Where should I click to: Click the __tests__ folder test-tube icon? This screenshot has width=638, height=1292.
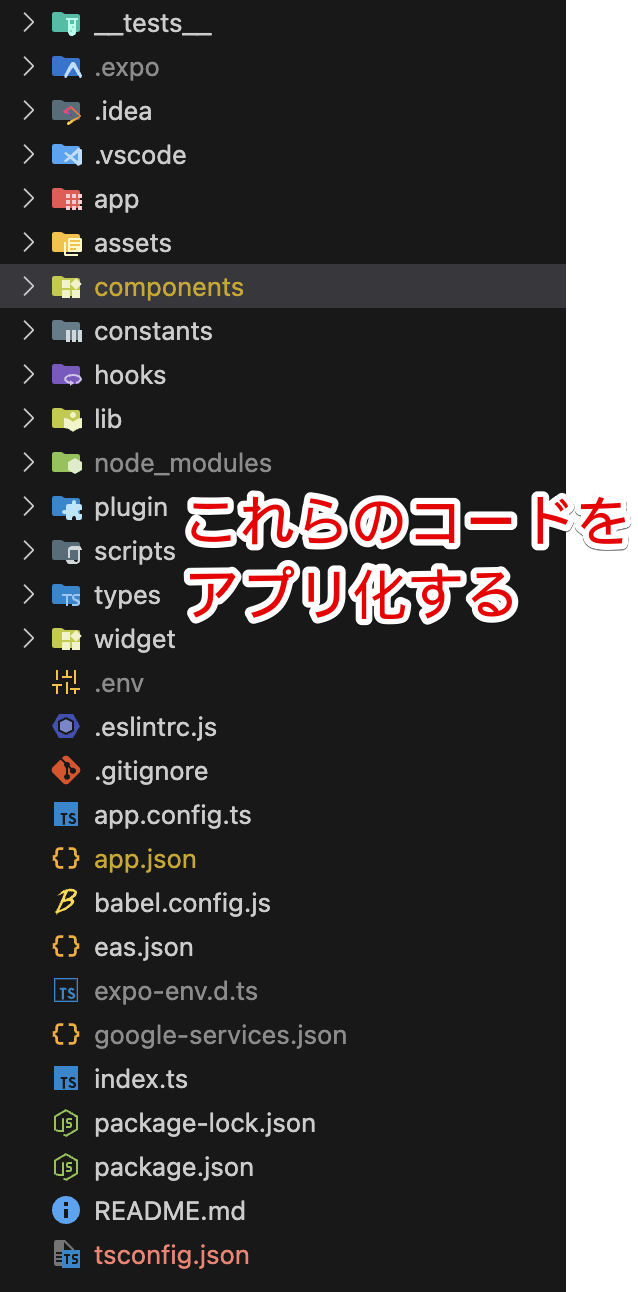(x=66, y=23)
